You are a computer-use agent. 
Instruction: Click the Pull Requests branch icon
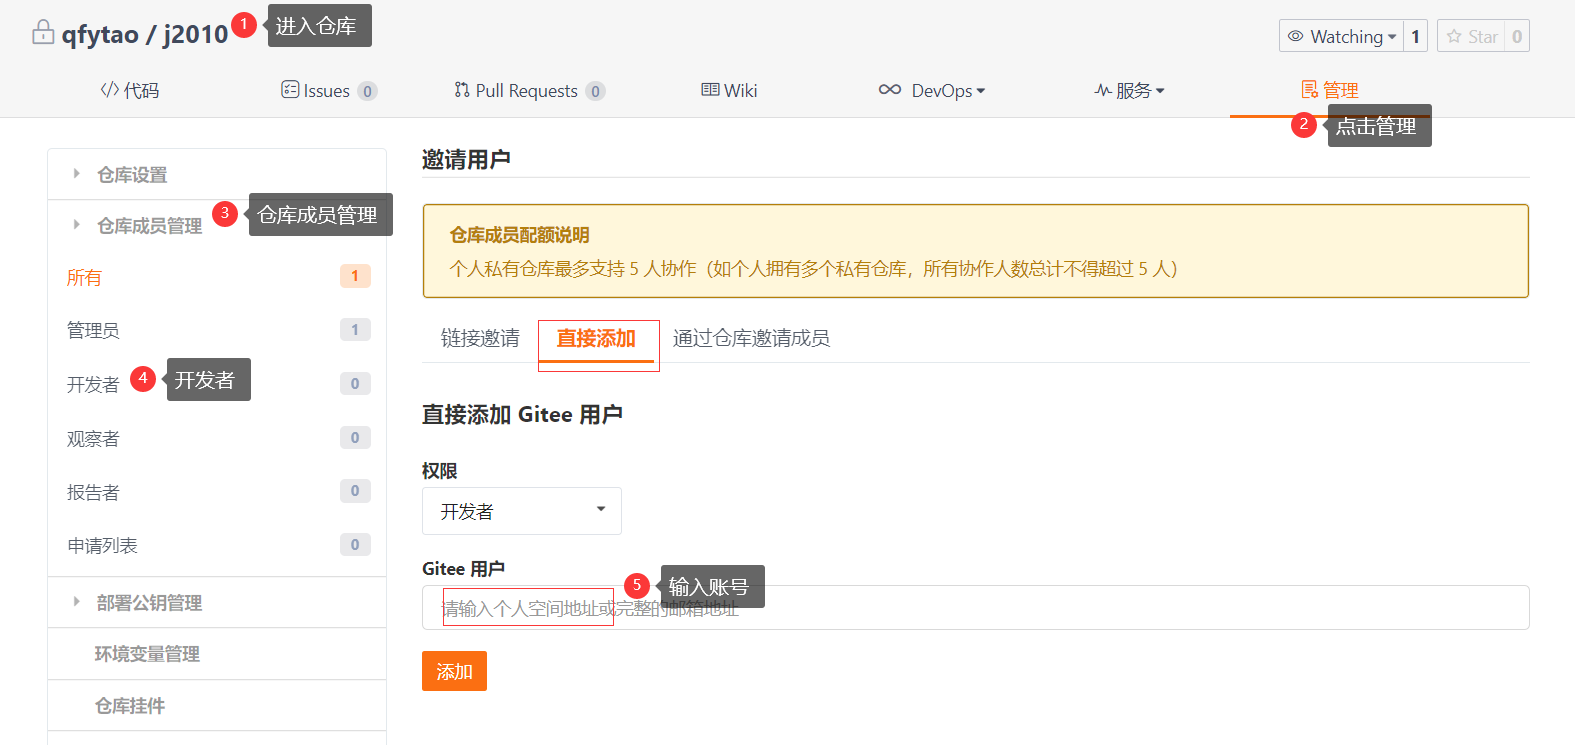pos(462,90)
